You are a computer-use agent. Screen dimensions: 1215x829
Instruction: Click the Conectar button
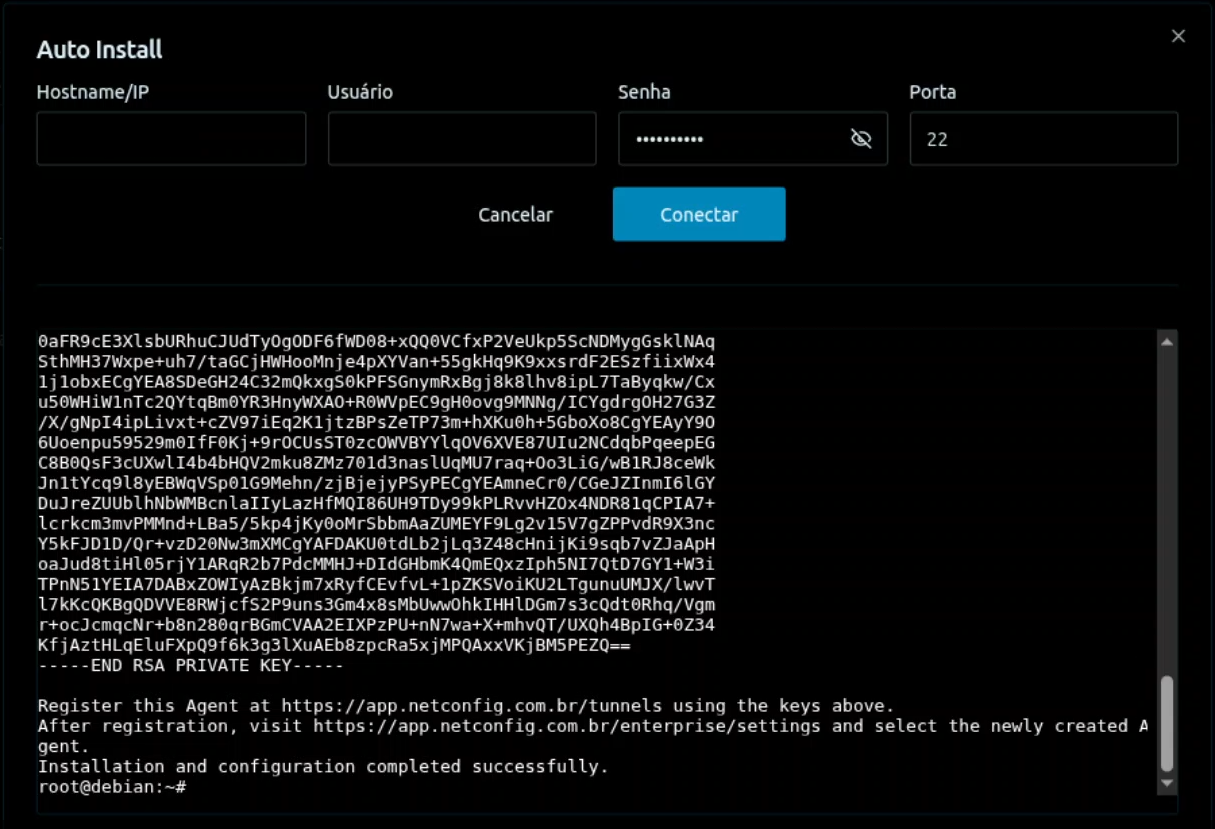click(x=698, y=214)
